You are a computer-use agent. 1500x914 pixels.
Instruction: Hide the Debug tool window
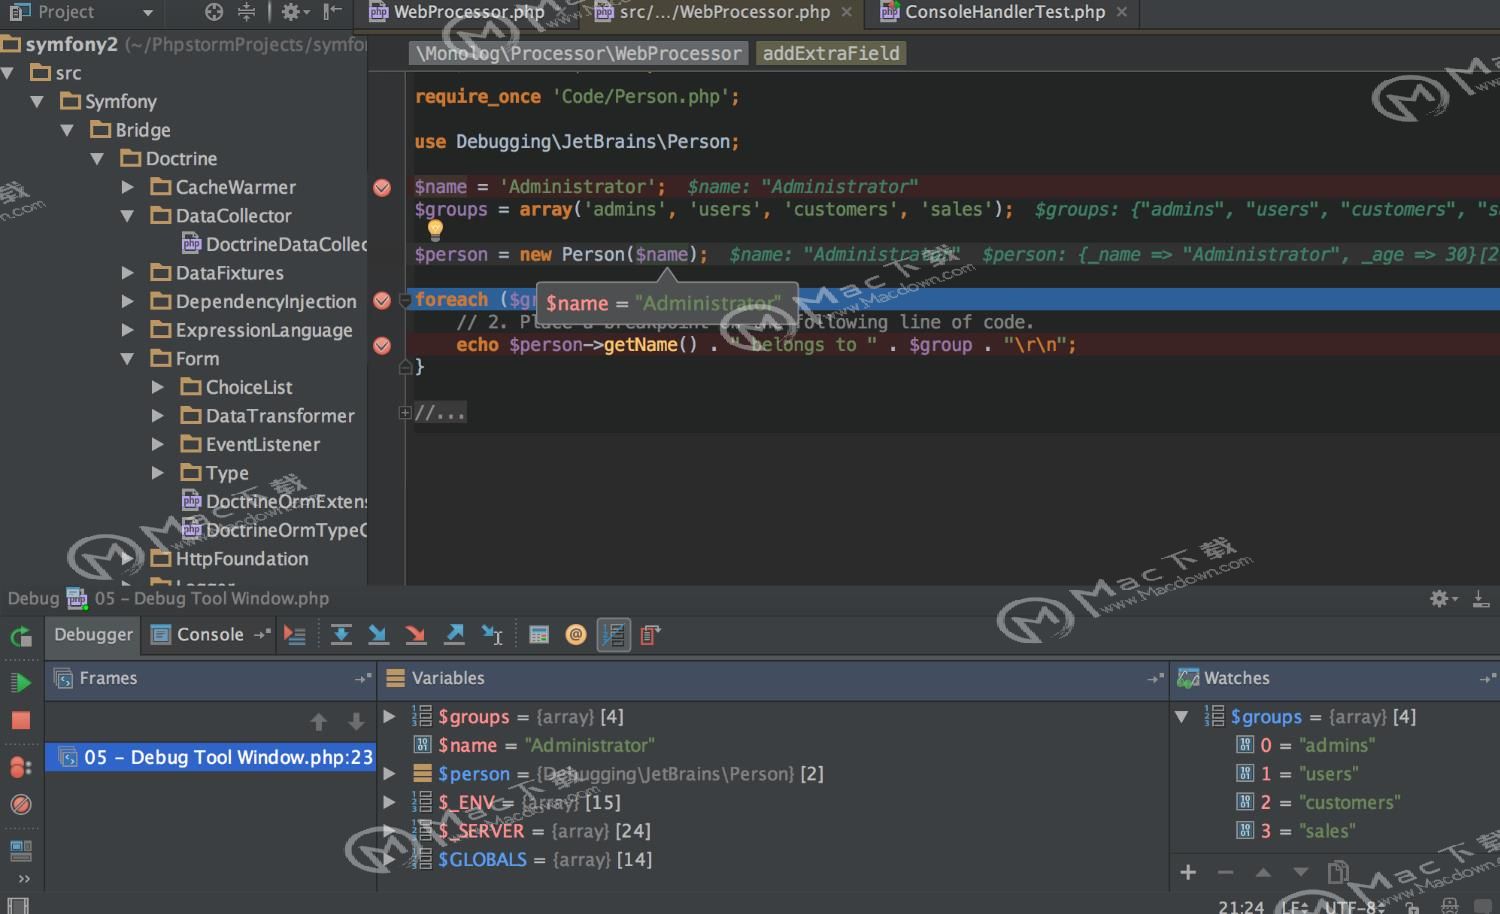click(x=1480, y=598)
